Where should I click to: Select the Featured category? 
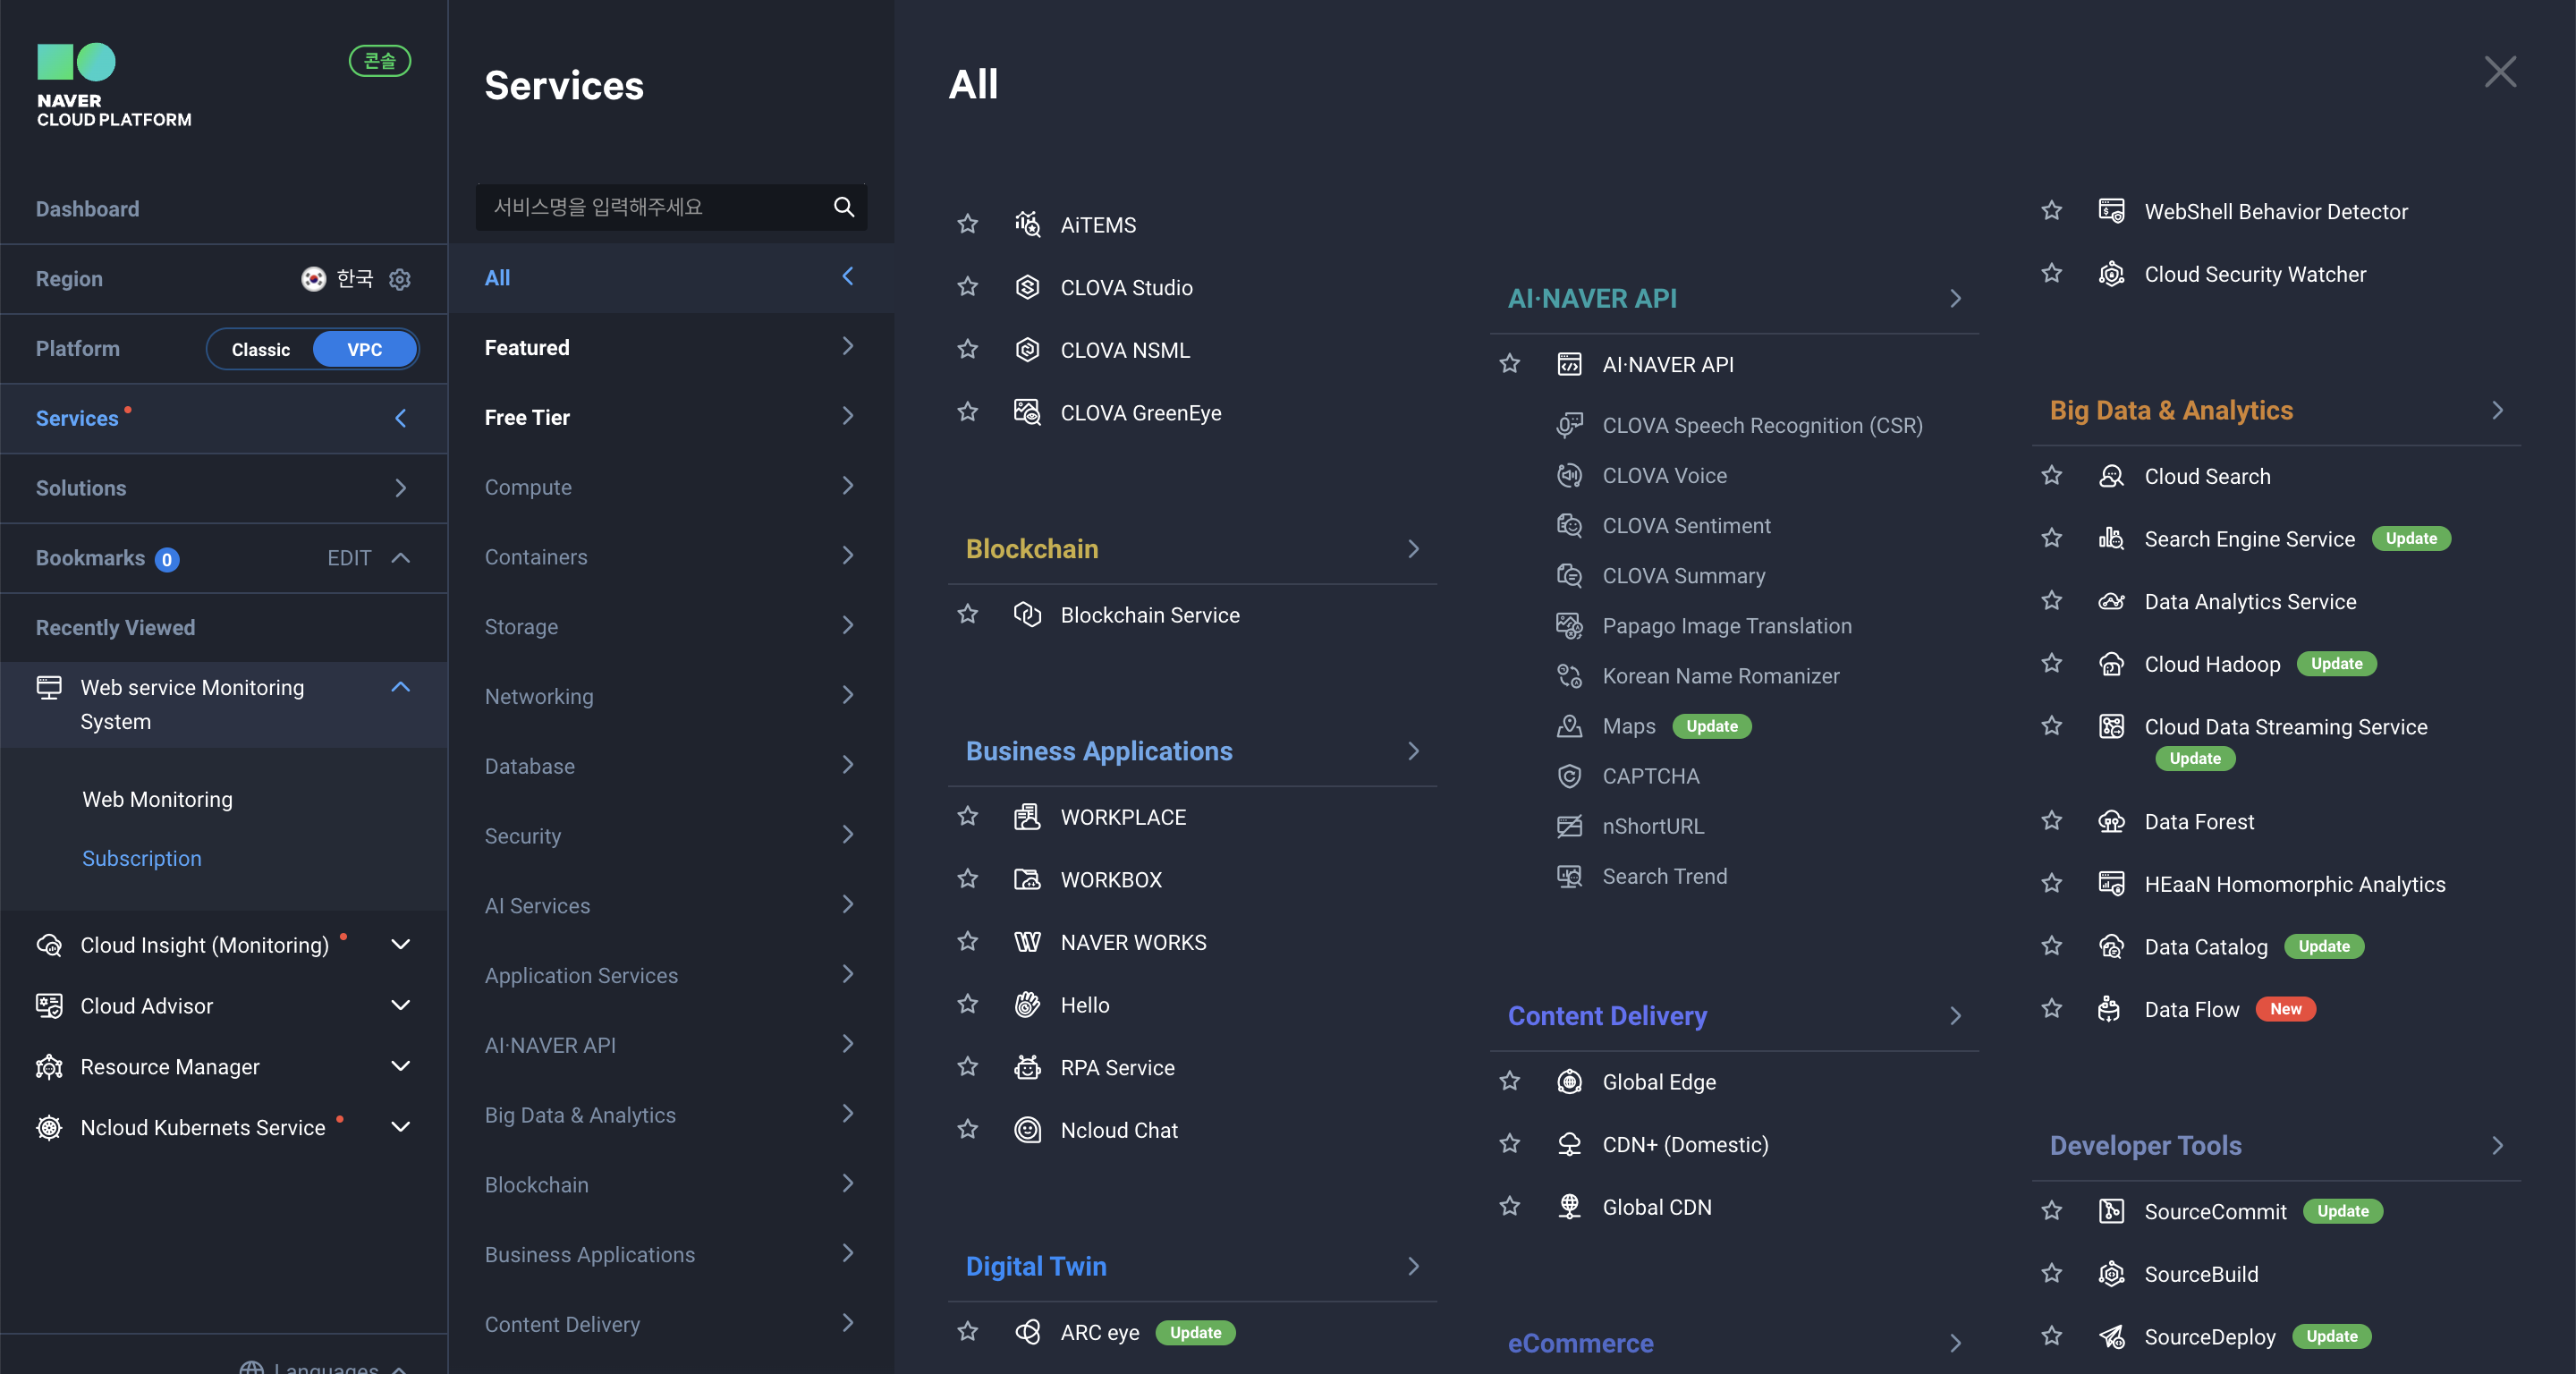coord(671,347)
